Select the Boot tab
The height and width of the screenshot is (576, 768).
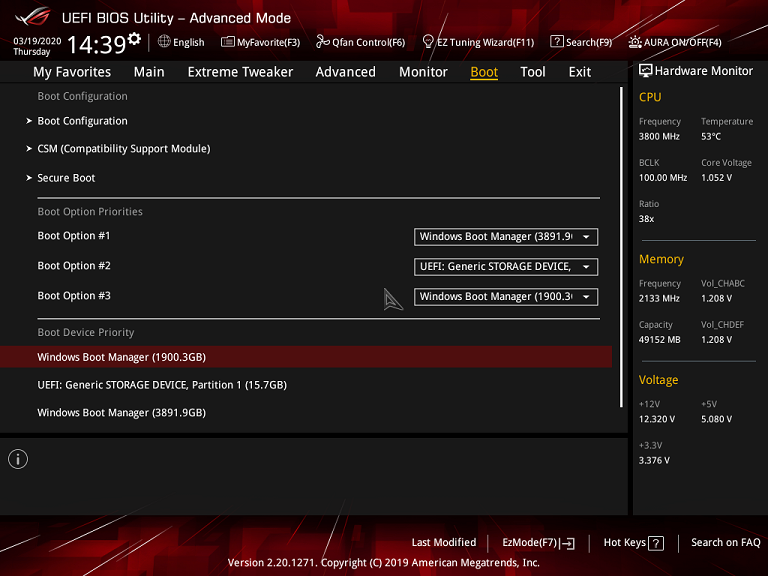[484, 72]
